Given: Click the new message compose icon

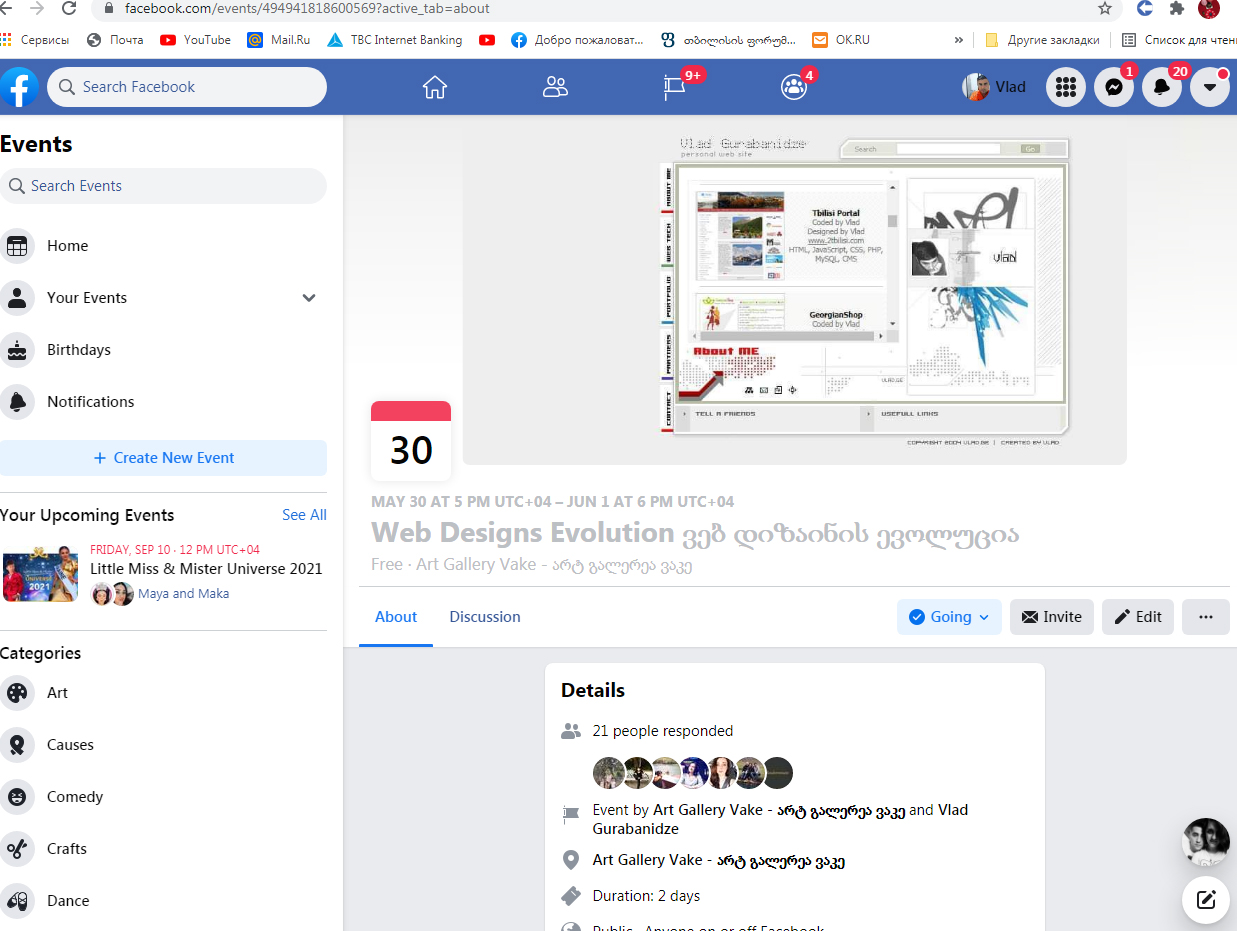Looking at the screenshot, I should click(x=1206, y=899).
